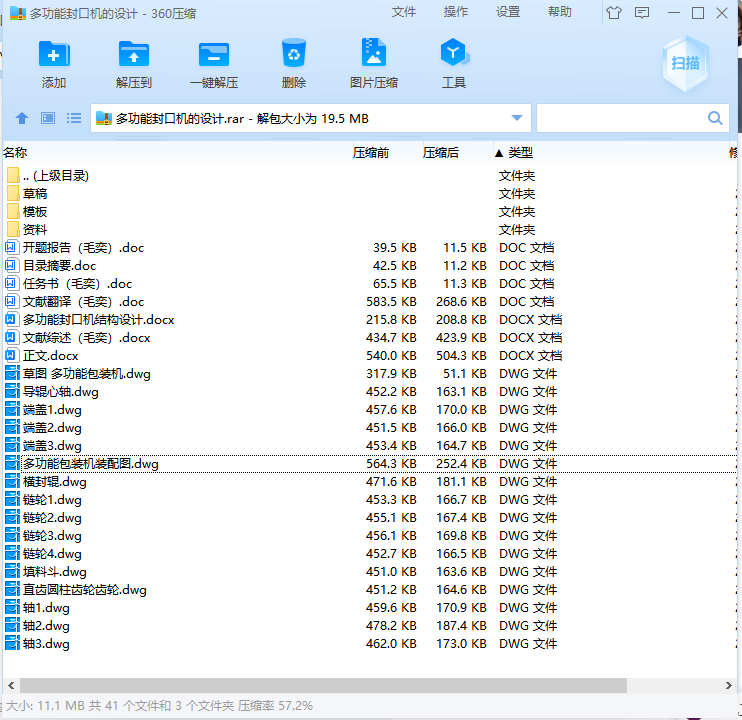Open the 设置 menu
Image resolution: width=742 pixels, height=720 pixels.
coord(508,12)
